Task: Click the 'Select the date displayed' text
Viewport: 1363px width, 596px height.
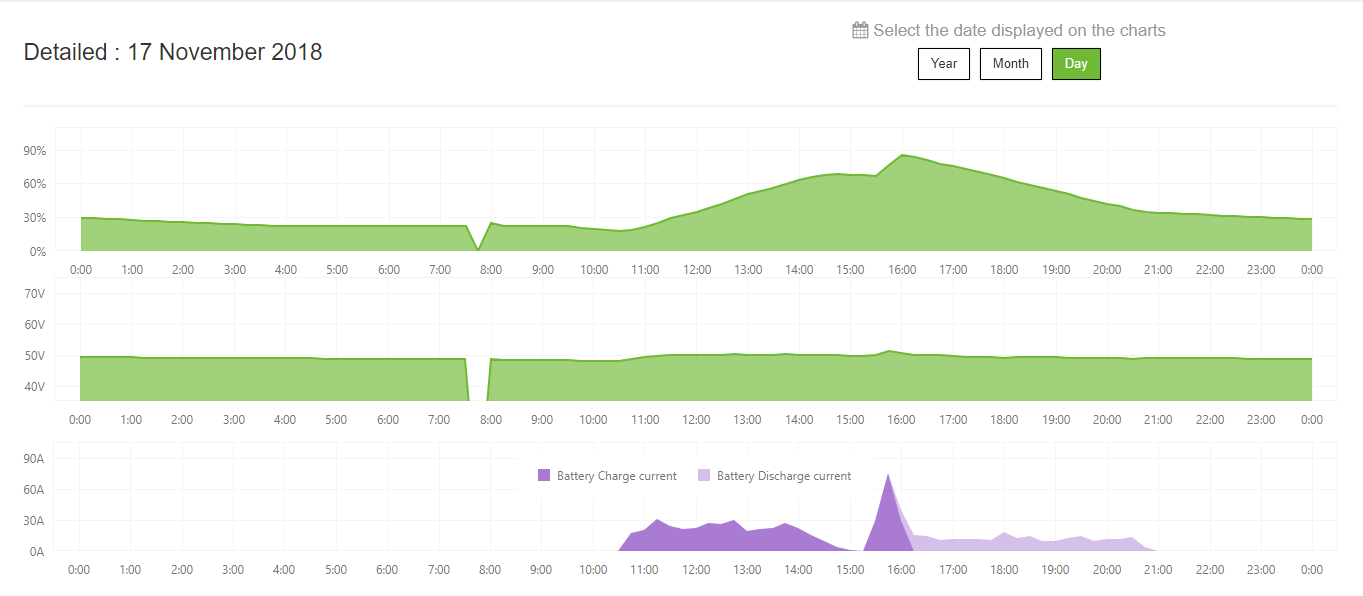Action: coord(1019,30)
